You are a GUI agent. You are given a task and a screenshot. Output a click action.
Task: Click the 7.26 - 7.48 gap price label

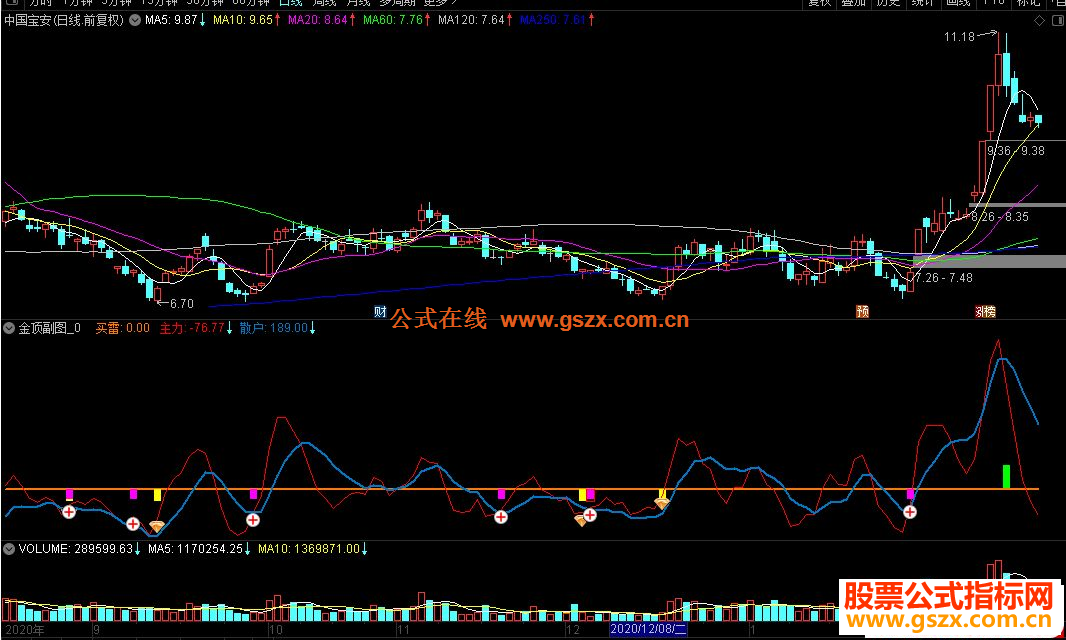tap(944, 278)
